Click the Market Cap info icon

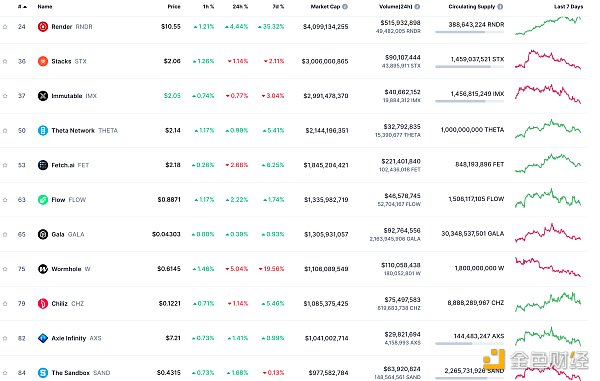click(x=345, y=7)
